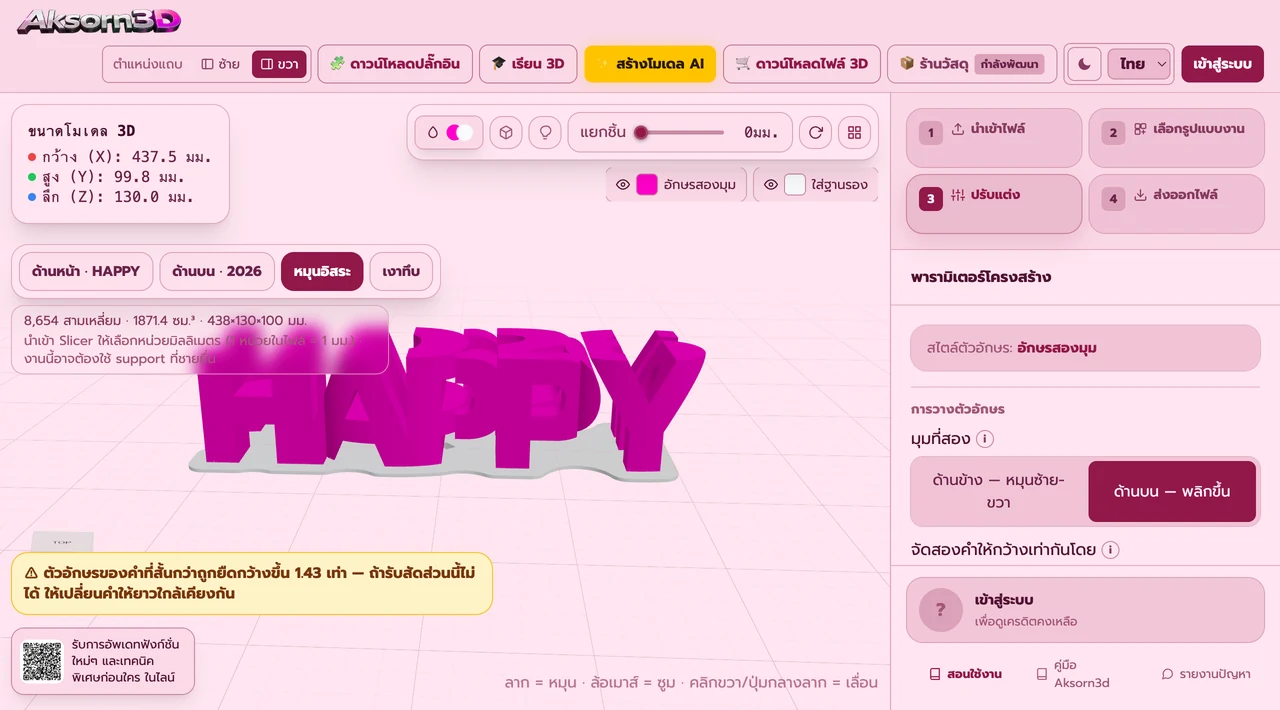Click the wireframe cube icon
Screen dimensions: 1280x710
(x=506, y=132)
